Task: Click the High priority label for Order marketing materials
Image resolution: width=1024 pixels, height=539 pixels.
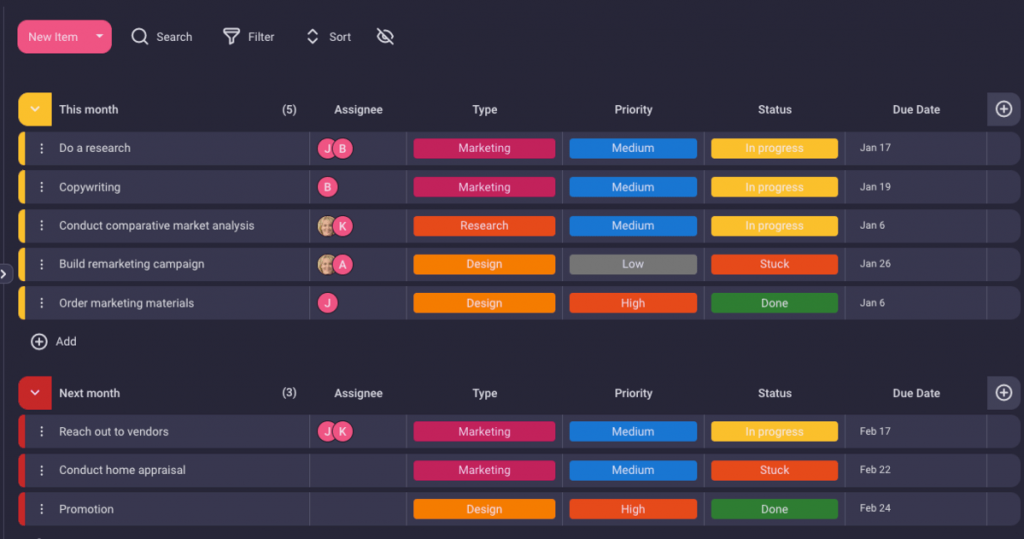Action: pos(633,303)
